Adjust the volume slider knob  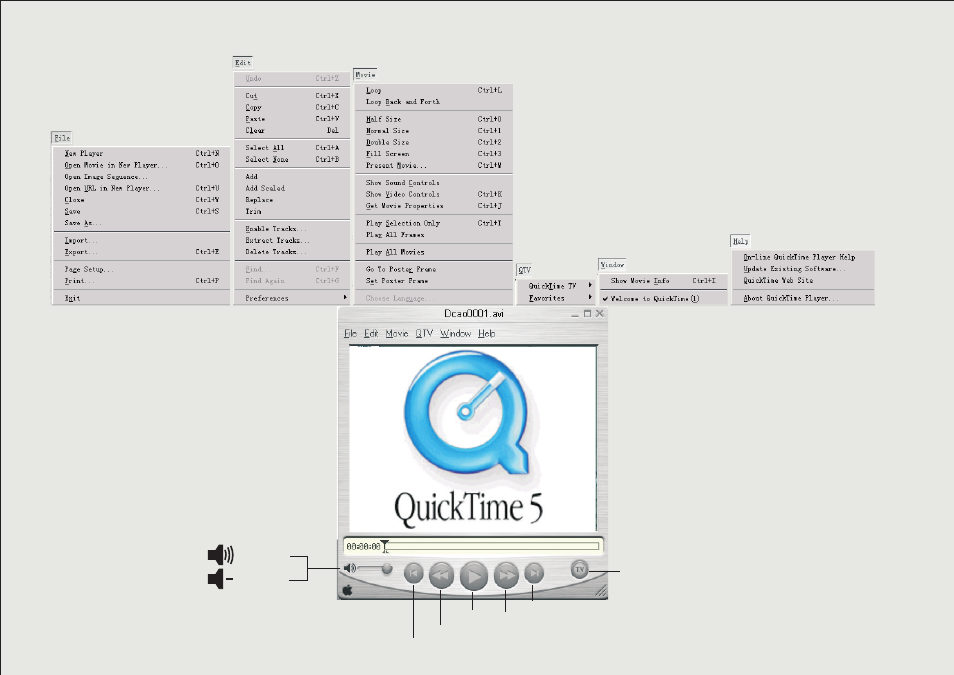(386, 568)
